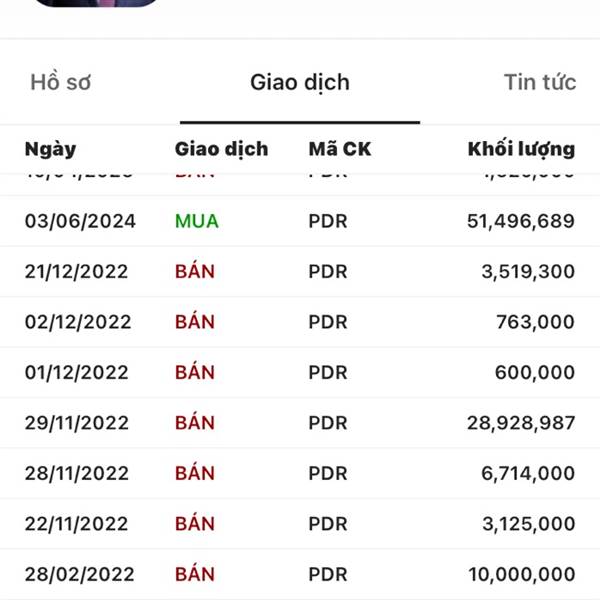Open the Tin tức tab
The width and height of the screenshot is (600, 600).
point(540,82)
